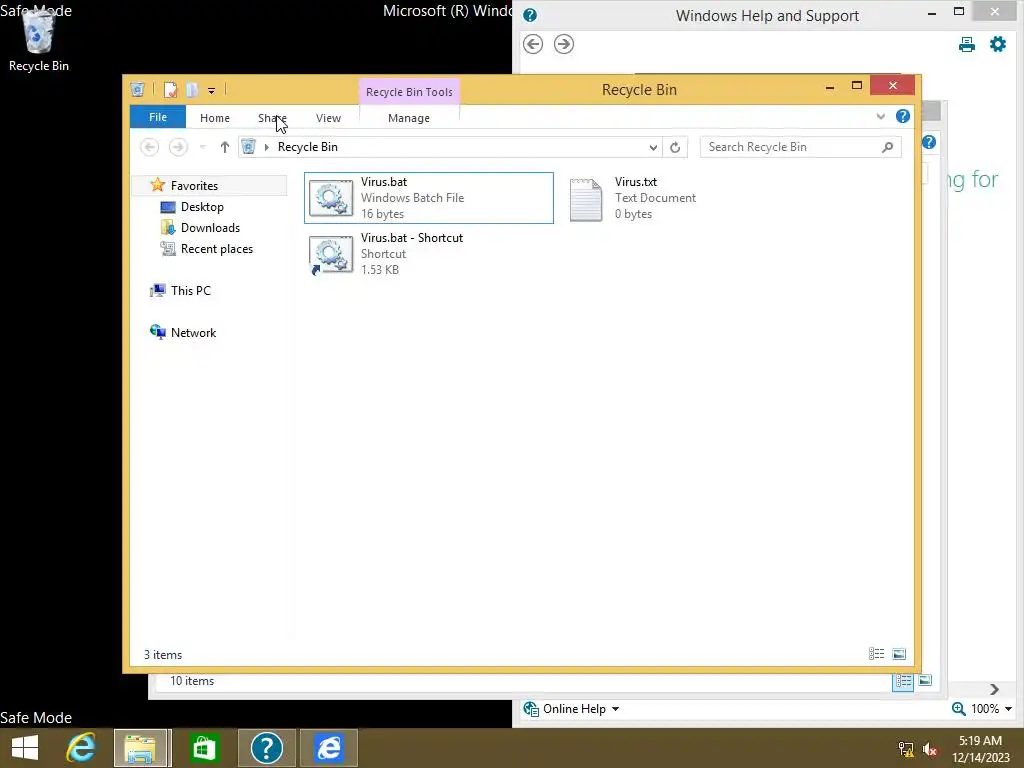Go forward in Windows Help and Support
Screen dimensions: 1024x768
[564, 44]
